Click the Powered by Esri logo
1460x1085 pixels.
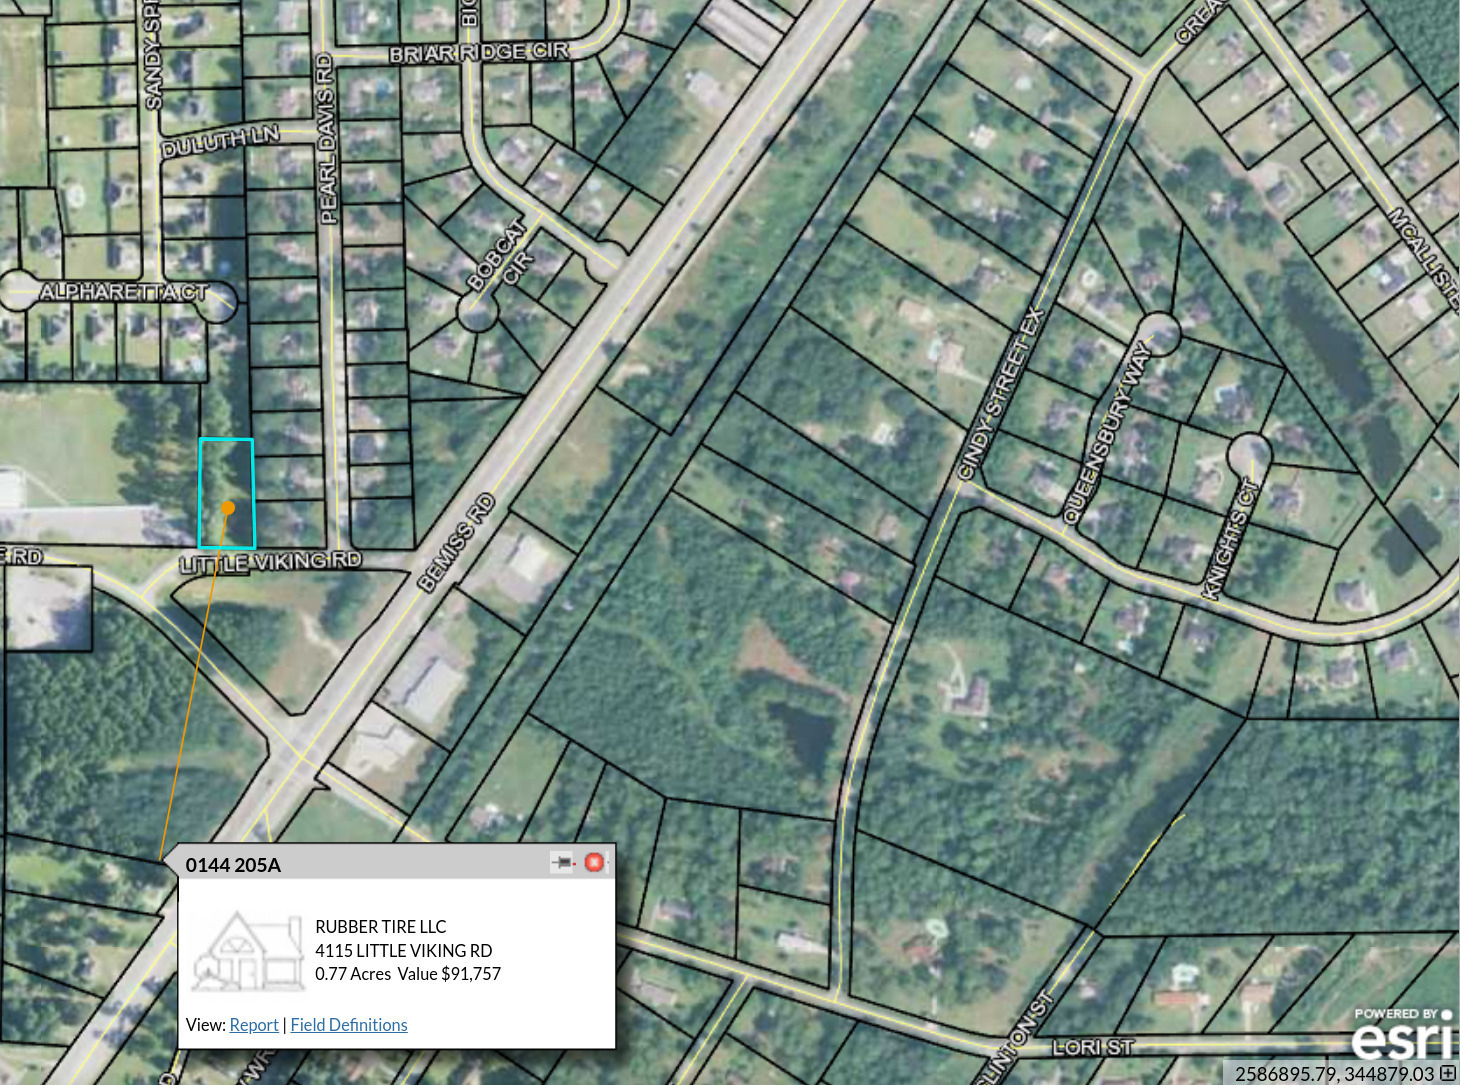pyautogui.click(x=1402, y=1035)
